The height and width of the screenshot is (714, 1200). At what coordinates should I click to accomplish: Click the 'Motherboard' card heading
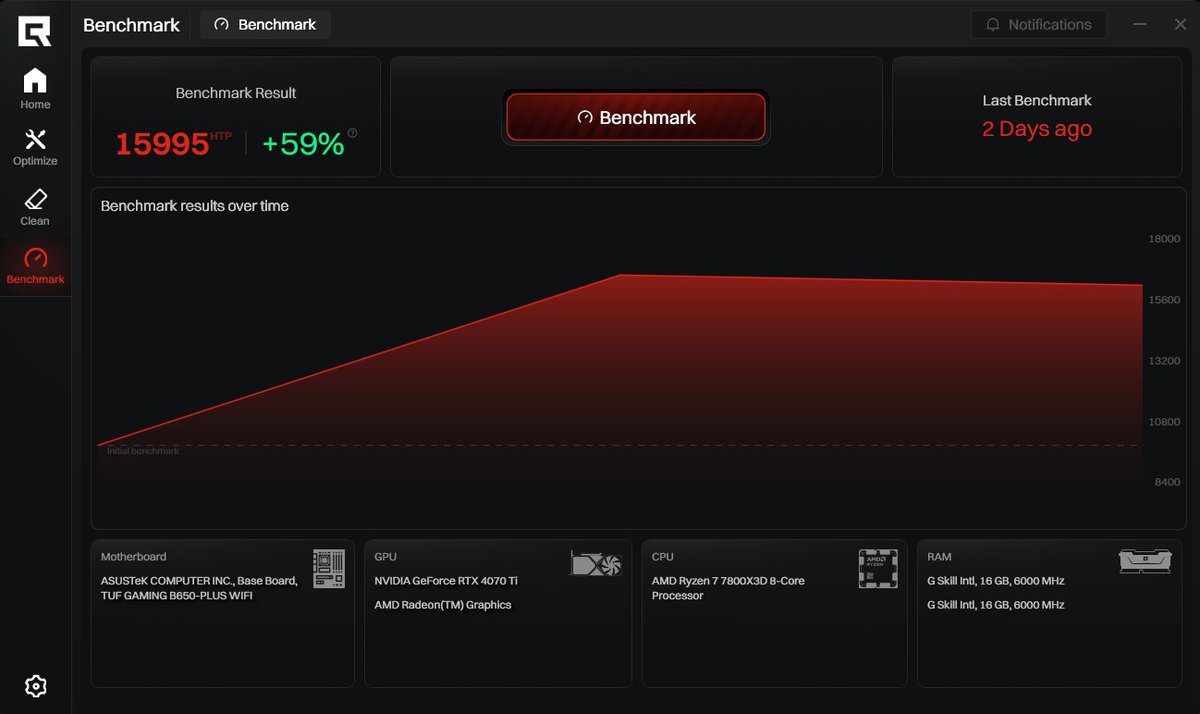click(x=134, y=557)
